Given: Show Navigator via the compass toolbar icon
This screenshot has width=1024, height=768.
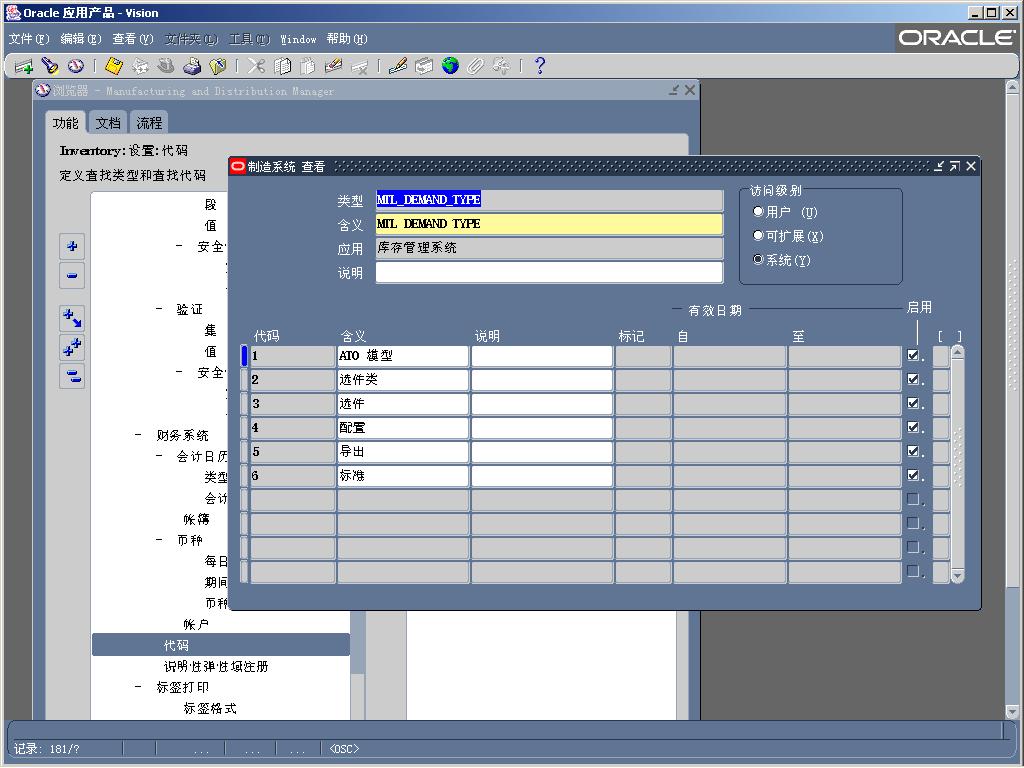Looking at the screenshot, I should click(76, 66).
